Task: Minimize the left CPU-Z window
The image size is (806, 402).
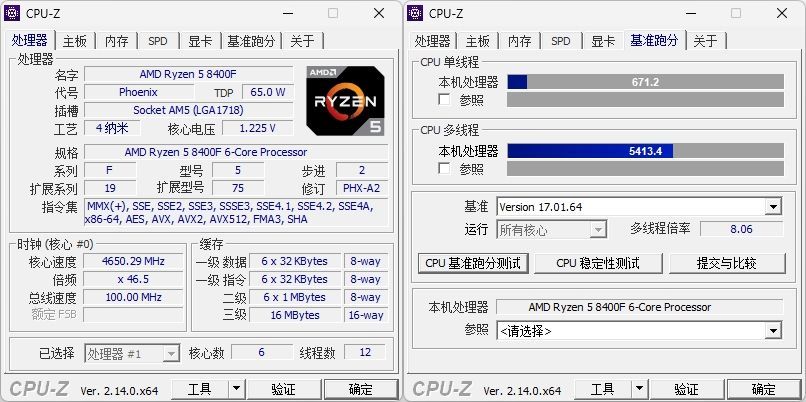Action: tap(287, 13)
